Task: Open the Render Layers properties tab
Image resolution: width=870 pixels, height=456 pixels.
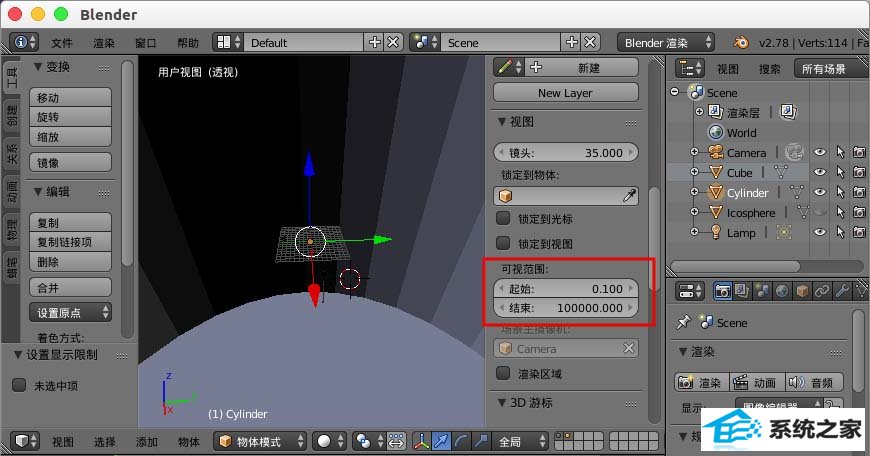Action: pyautogui.click(x=742, y=291)
